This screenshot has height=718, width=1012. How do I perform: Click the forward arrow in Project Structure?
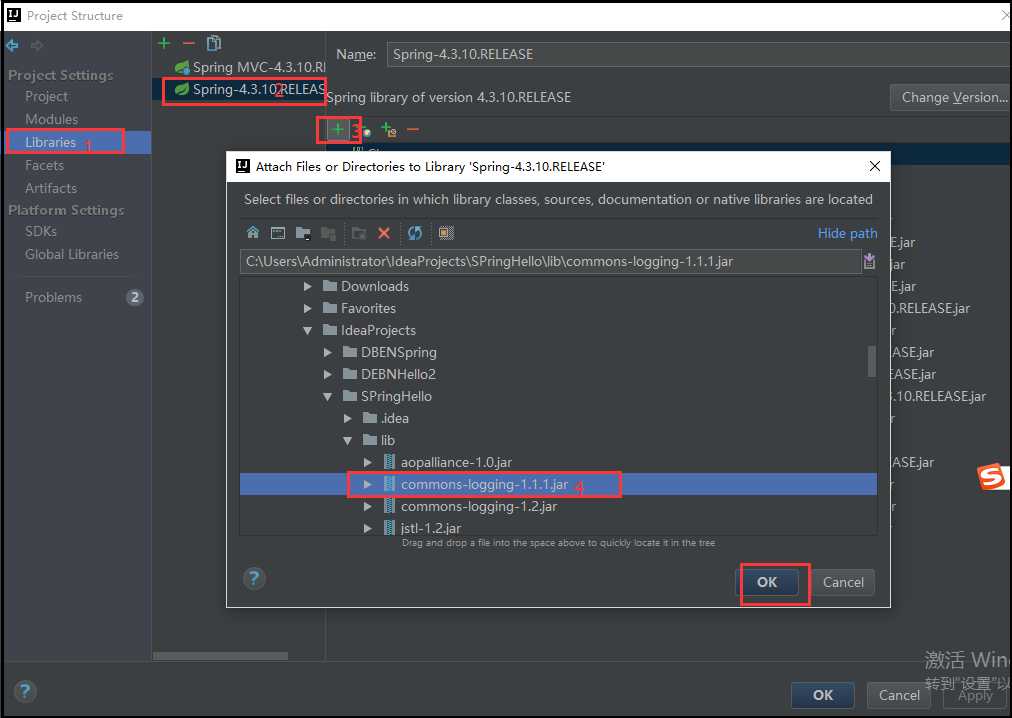click(37, 45)
